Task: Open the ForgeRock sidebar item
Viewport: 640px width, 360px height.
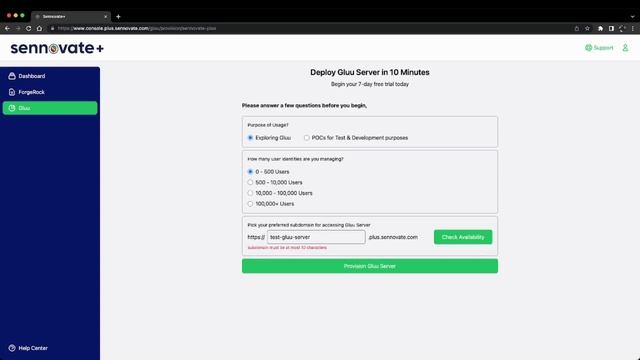Action: pos(50,92)
